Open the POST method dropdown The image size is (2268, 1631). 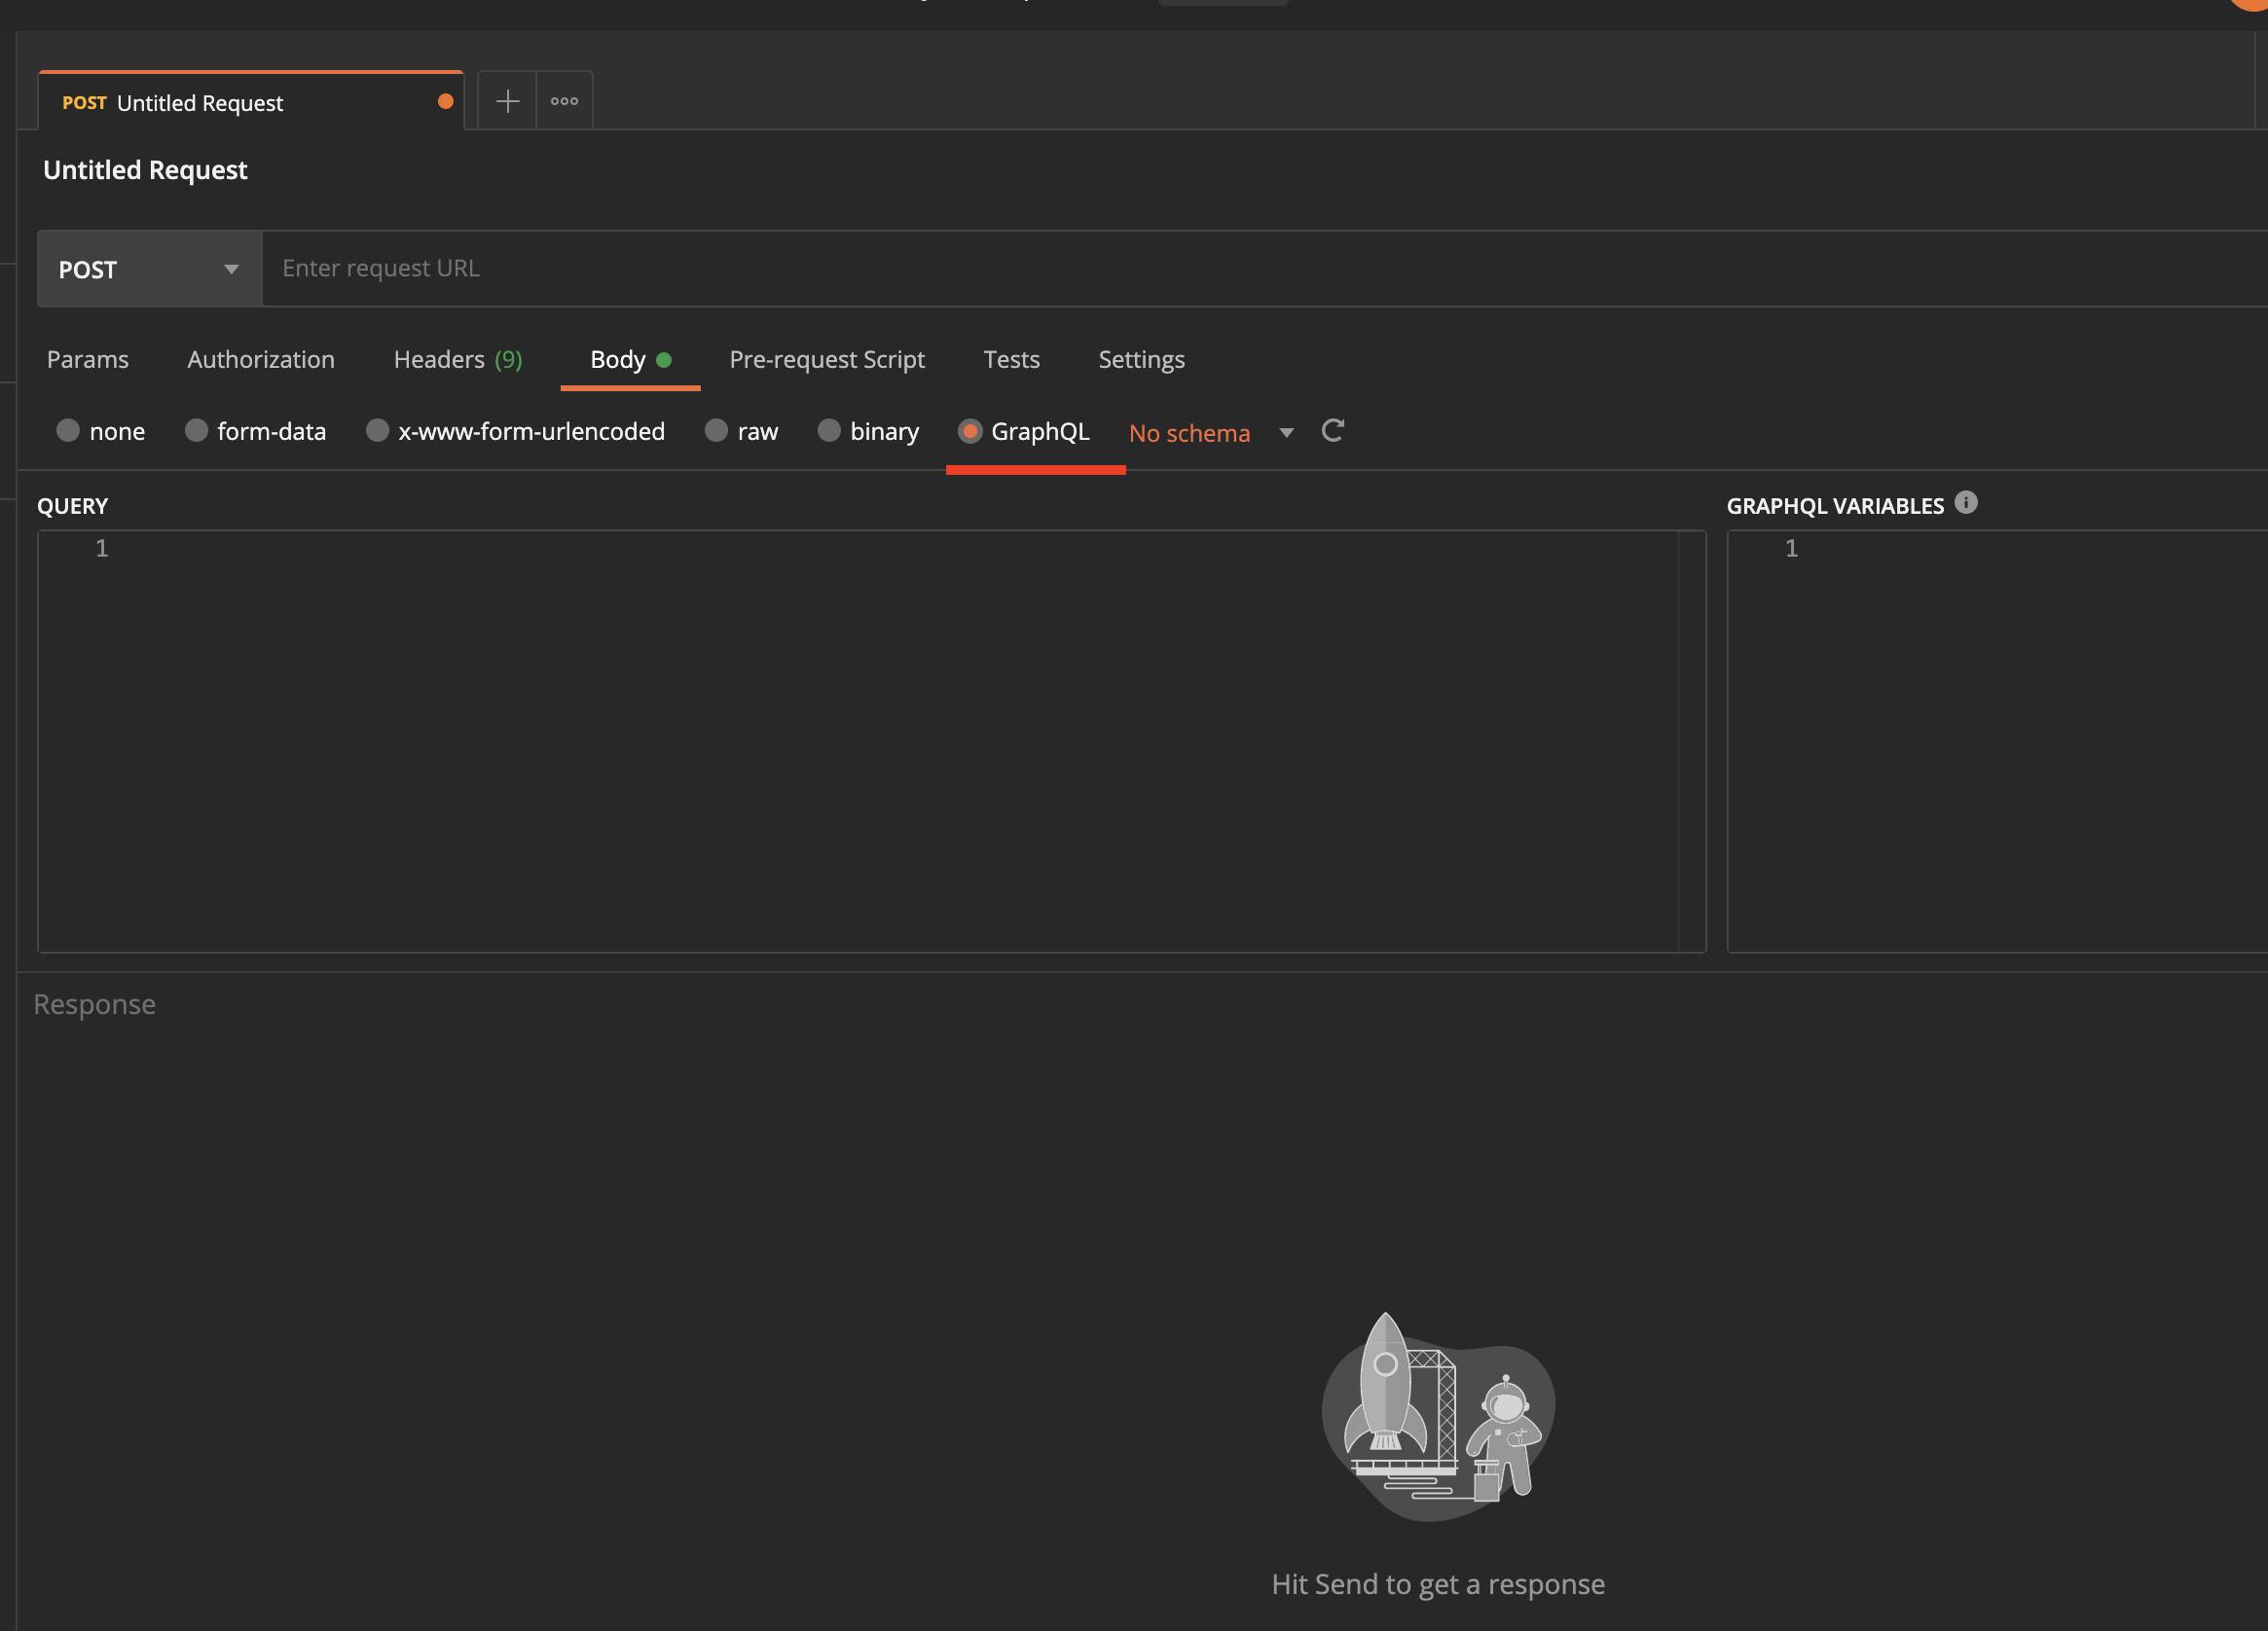(x=149, y=269)
